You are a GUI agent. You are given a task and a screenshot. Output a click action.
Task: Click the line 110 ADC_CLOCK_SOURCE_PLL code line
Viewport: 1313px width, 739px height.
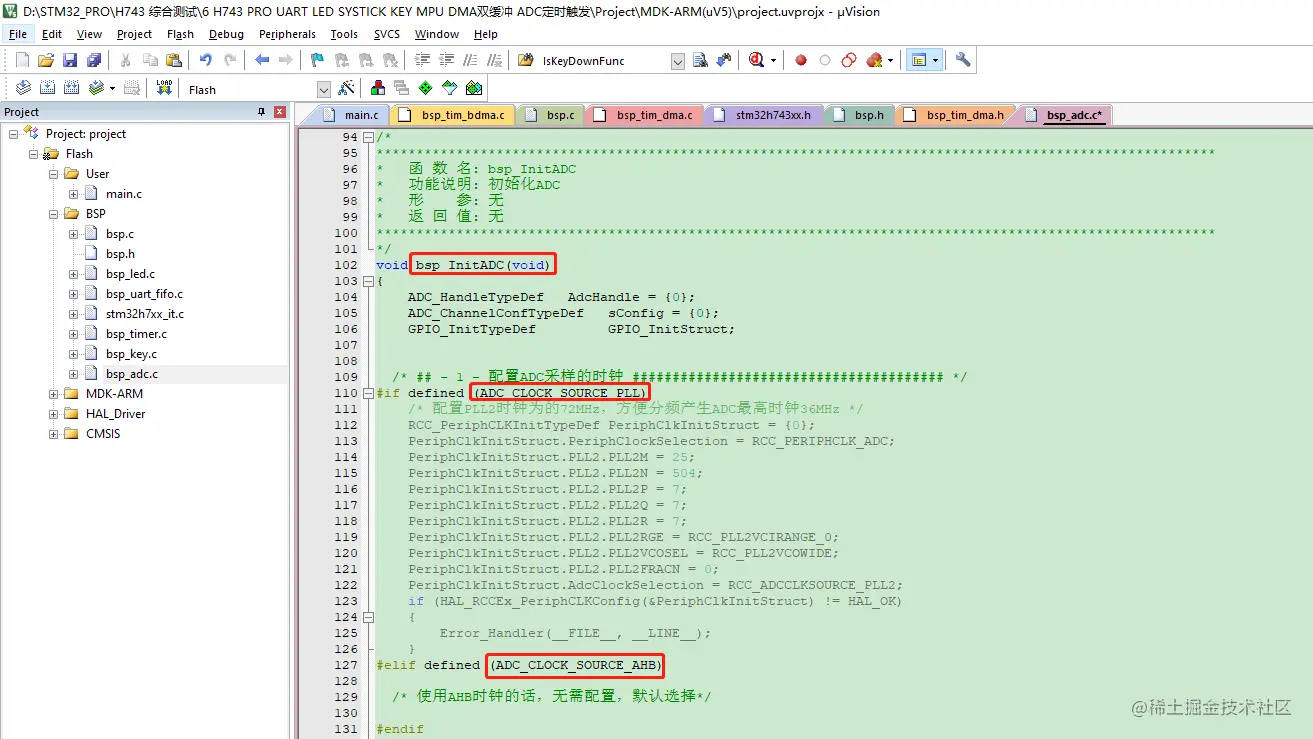pyautogui.click(x=561, y=393)
